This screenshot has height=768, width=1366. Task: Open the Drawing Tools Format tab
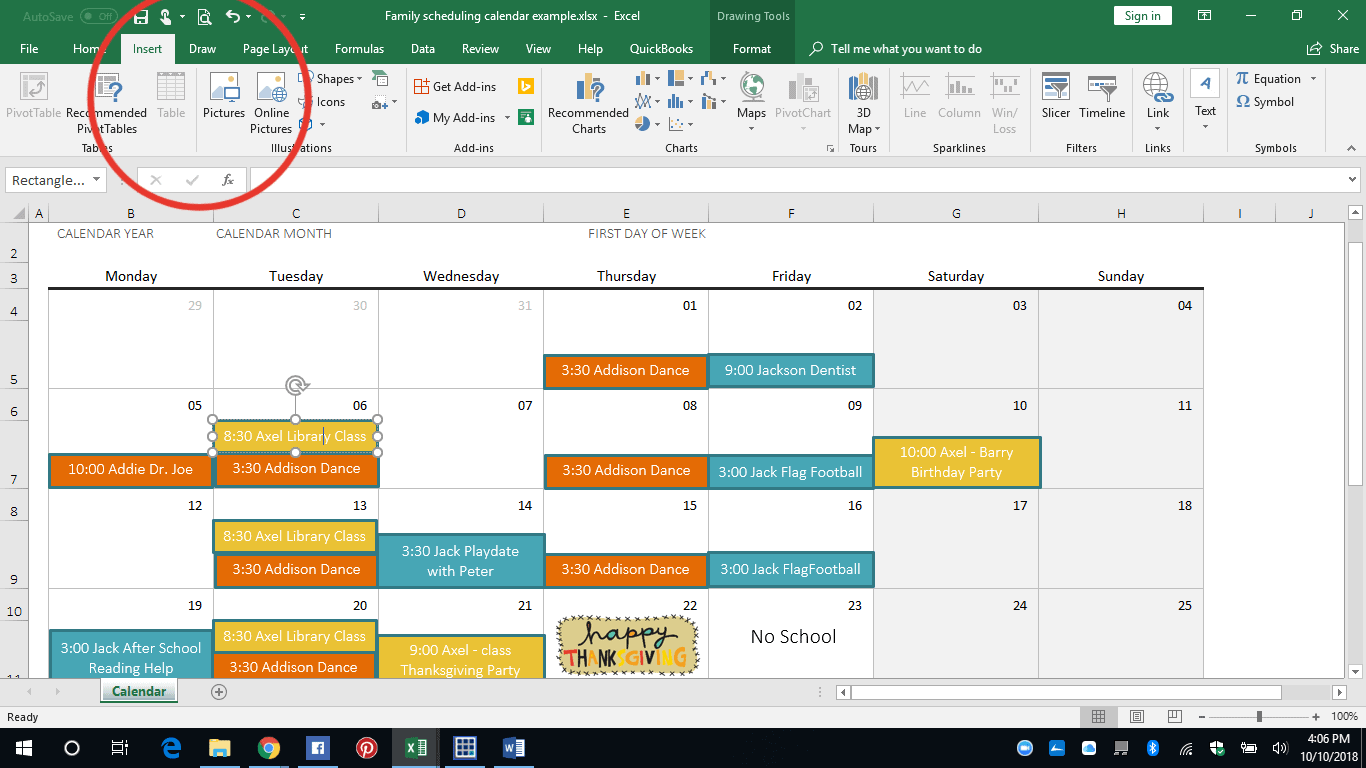(752, 48)
